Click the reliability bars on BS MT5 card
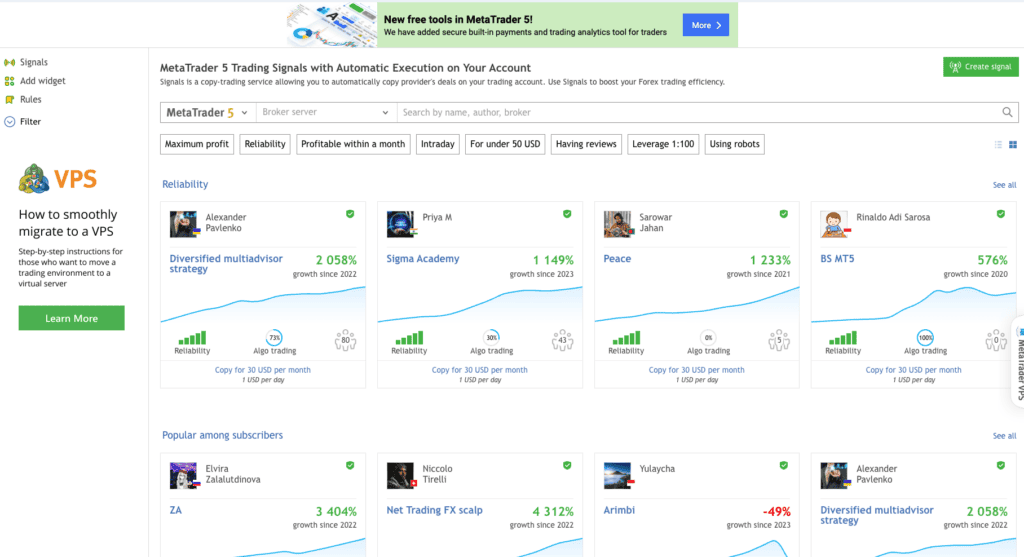 pos(842,338)
